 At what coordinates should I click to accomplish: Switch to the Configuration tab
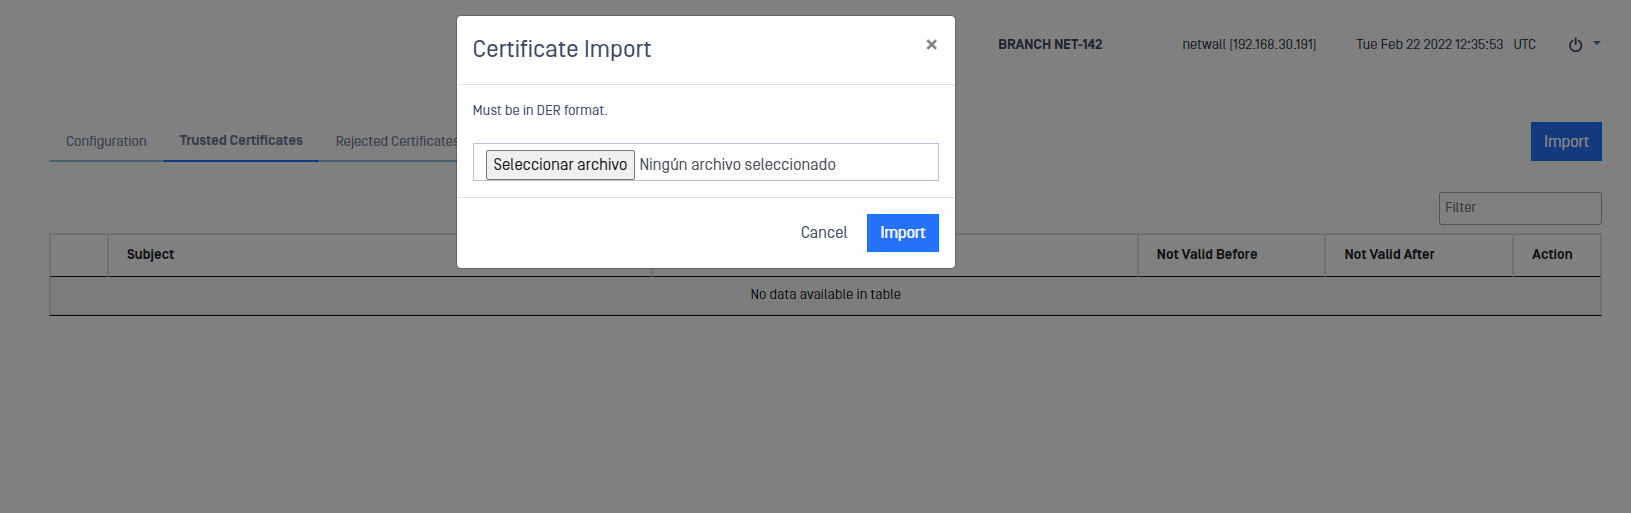(106, 141)
